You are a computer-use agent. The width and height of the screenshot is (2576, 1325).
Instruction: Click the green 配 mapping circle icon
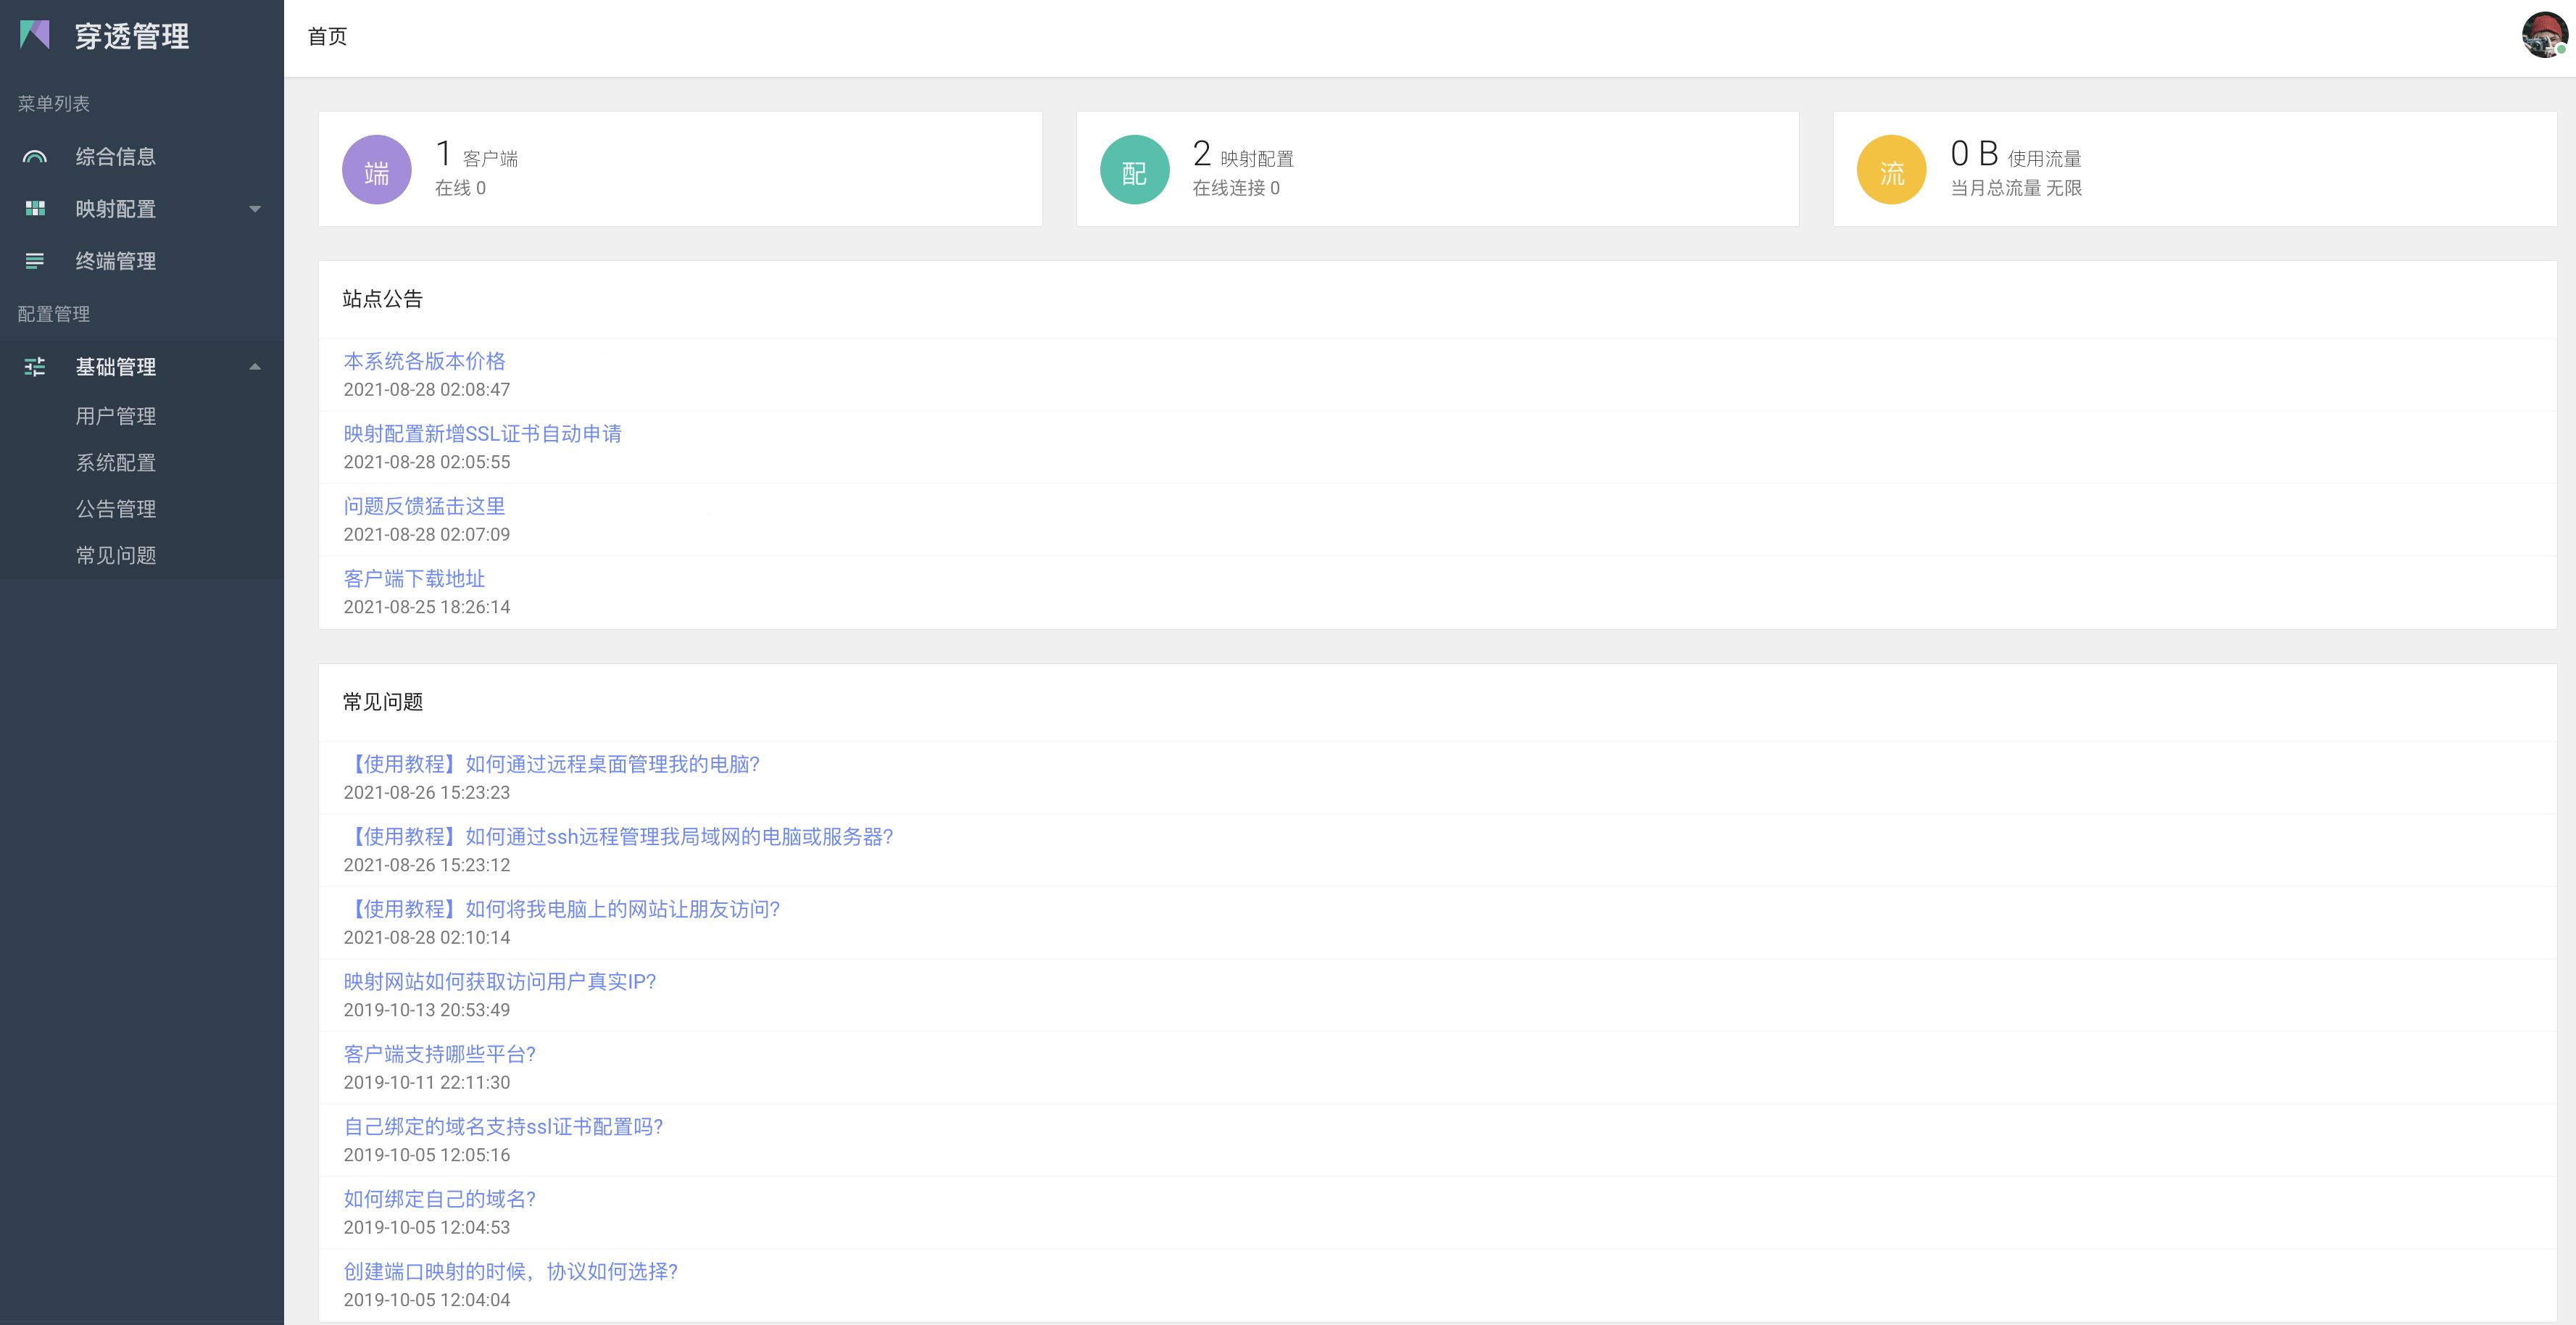1134,170
